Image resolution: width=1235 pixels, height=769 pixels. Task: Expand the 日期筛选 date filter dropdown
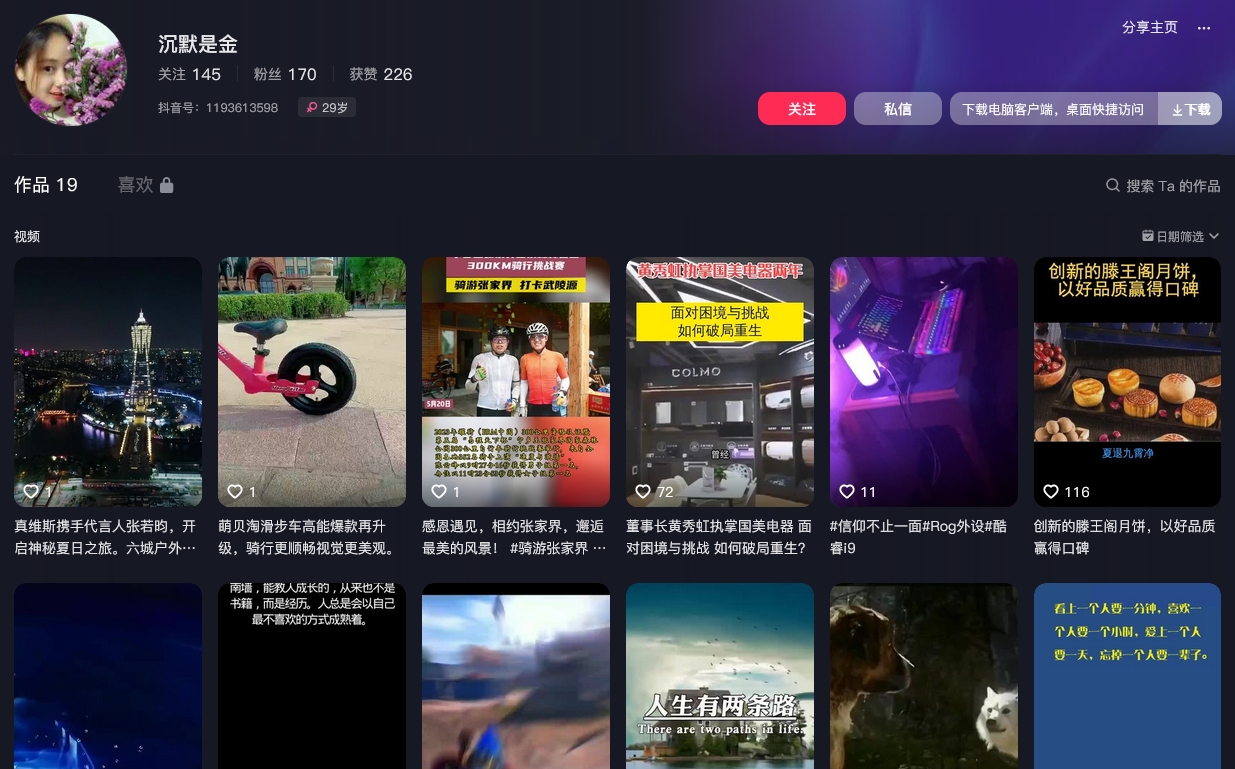[x=1180, y=236]
